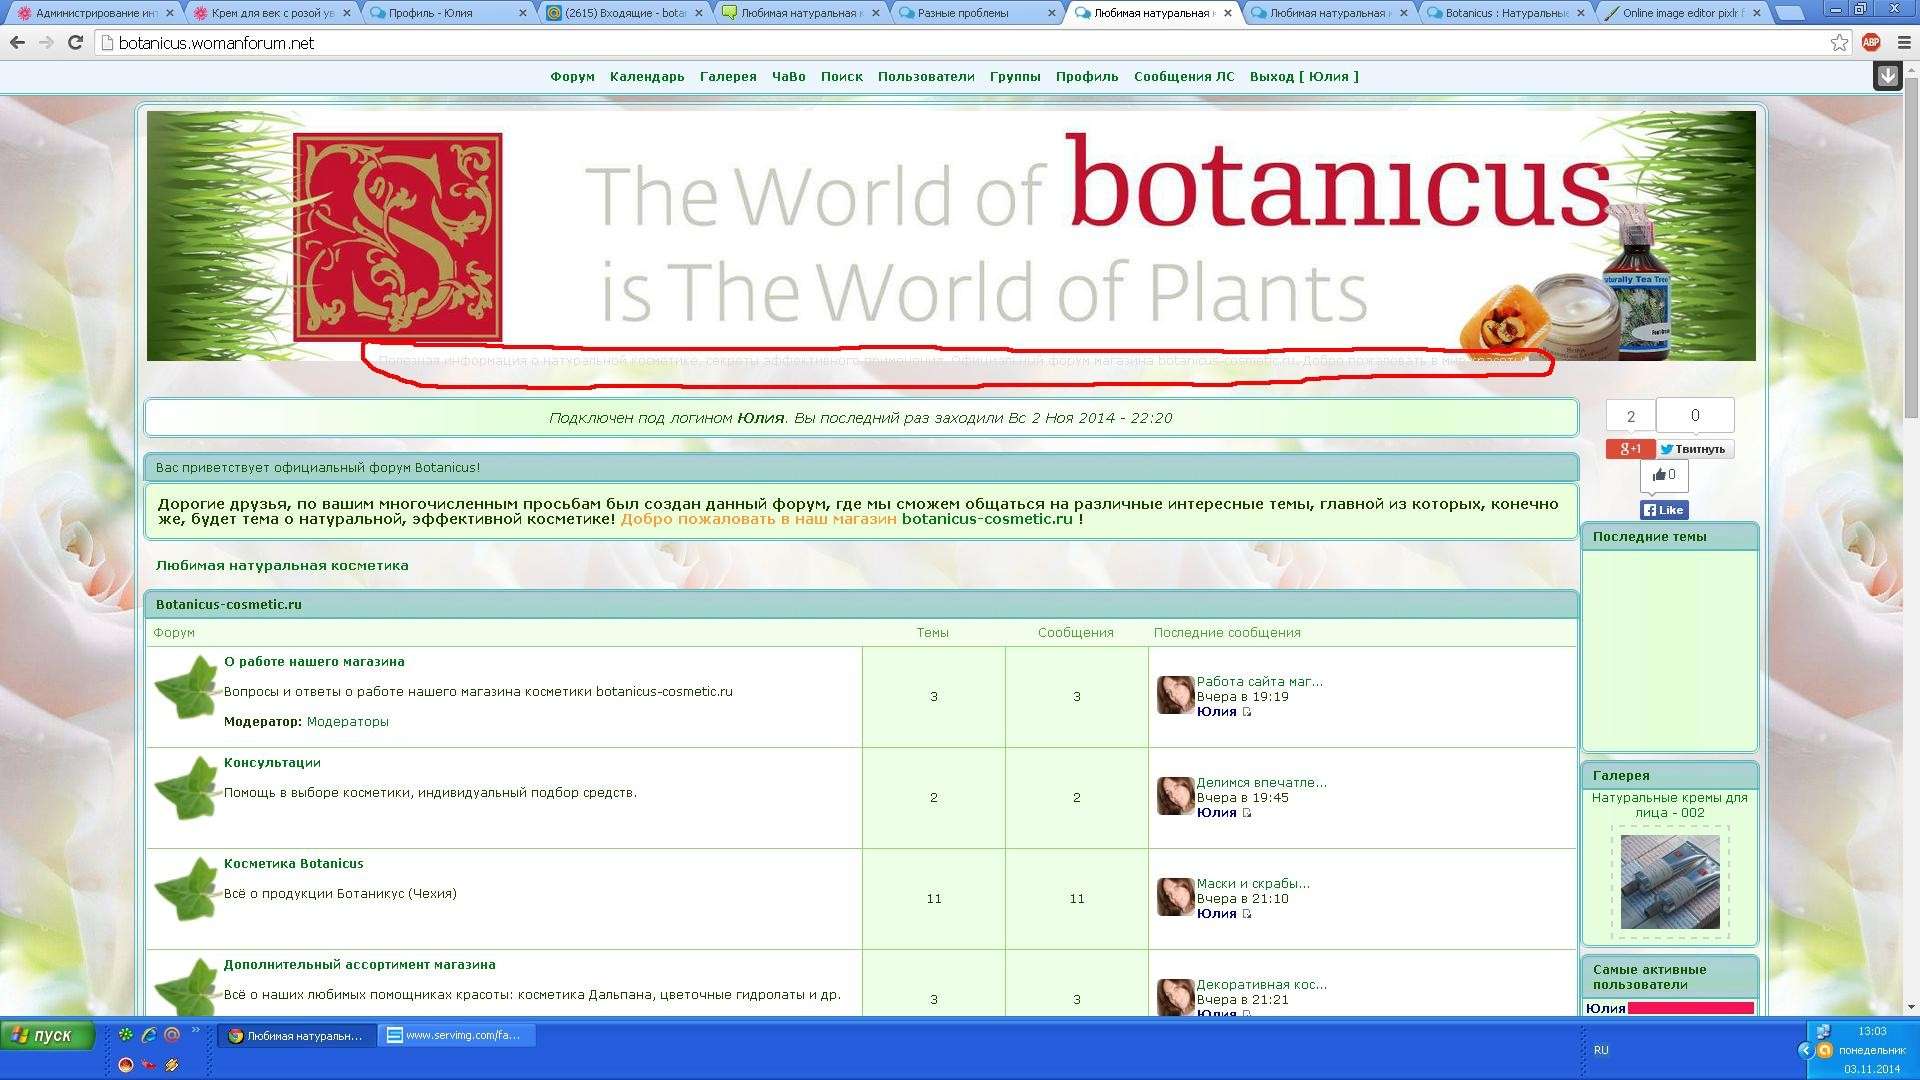1920x1080 pixels.
Task: Open the Поиск menu item
Action: (x=841, y=77)
